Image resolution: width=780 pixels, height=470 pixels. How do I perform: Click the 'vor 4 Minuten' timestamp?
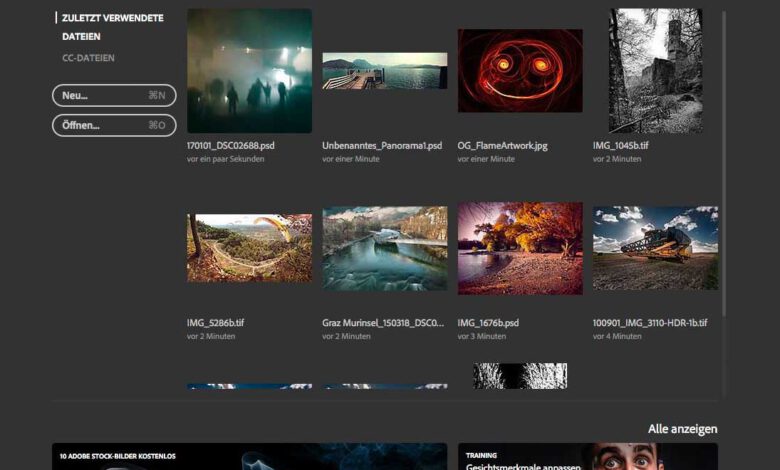(x=617, y=336)
